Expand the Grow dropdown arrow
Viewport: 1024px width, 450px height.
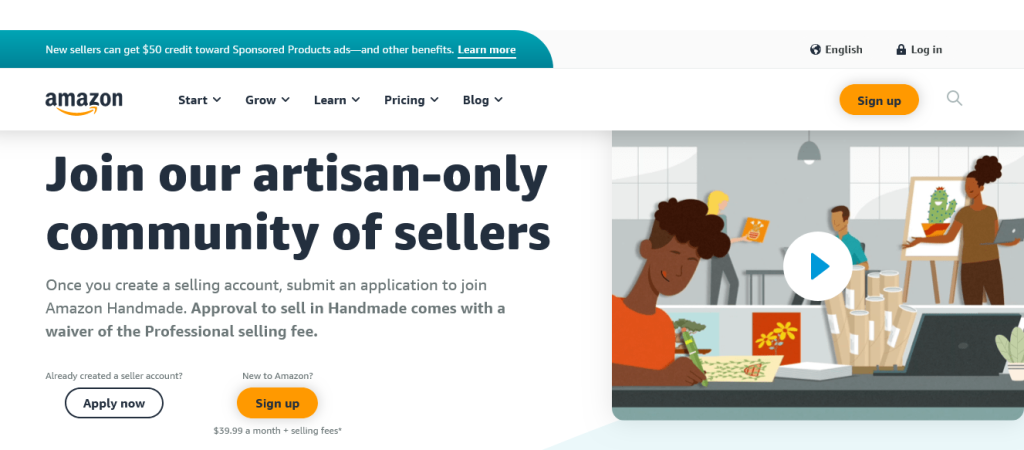(x=285, y=100)
